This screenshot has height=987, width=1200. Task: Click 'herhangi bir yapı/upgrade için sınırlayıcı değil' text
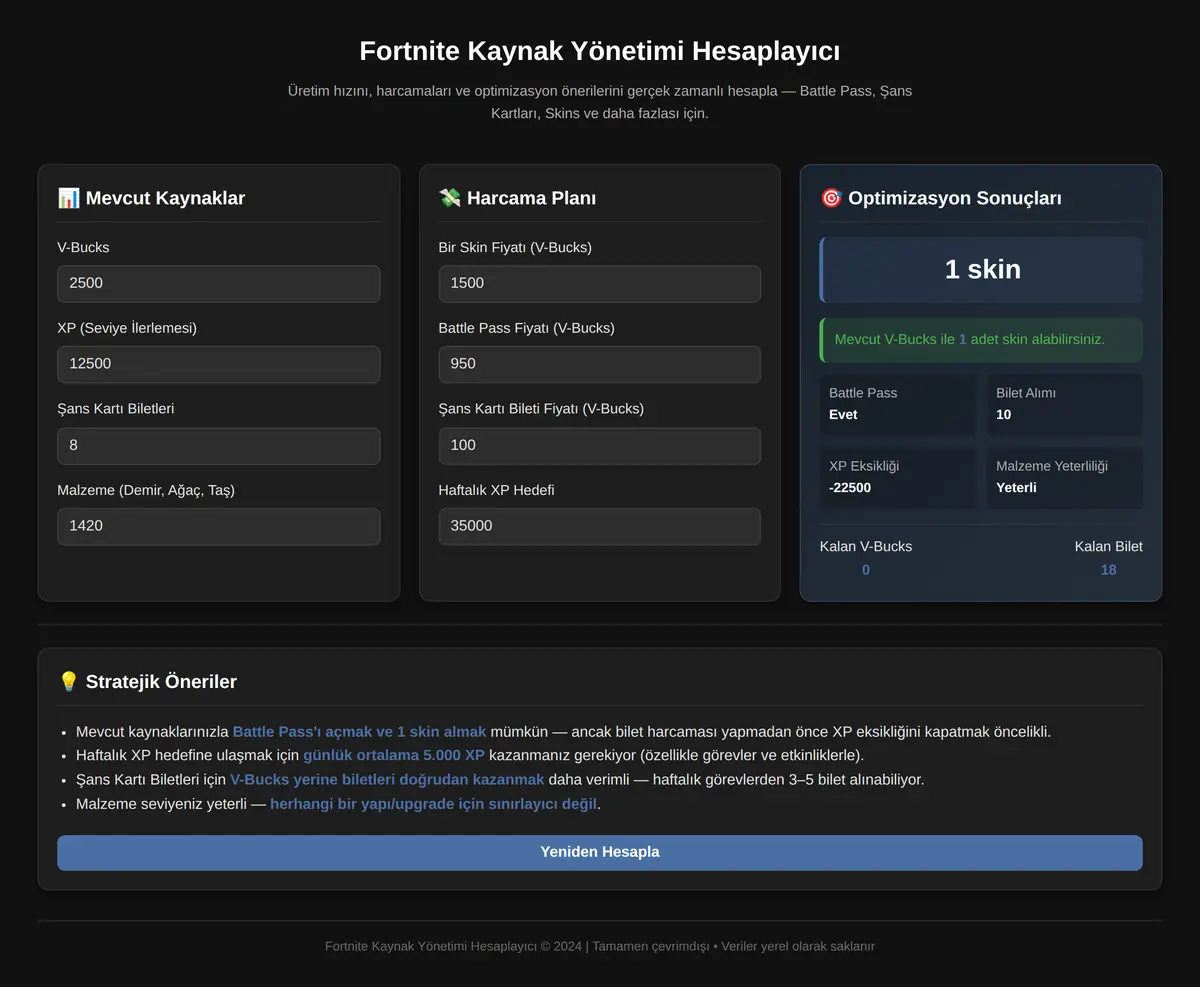(x=433, y=804)
